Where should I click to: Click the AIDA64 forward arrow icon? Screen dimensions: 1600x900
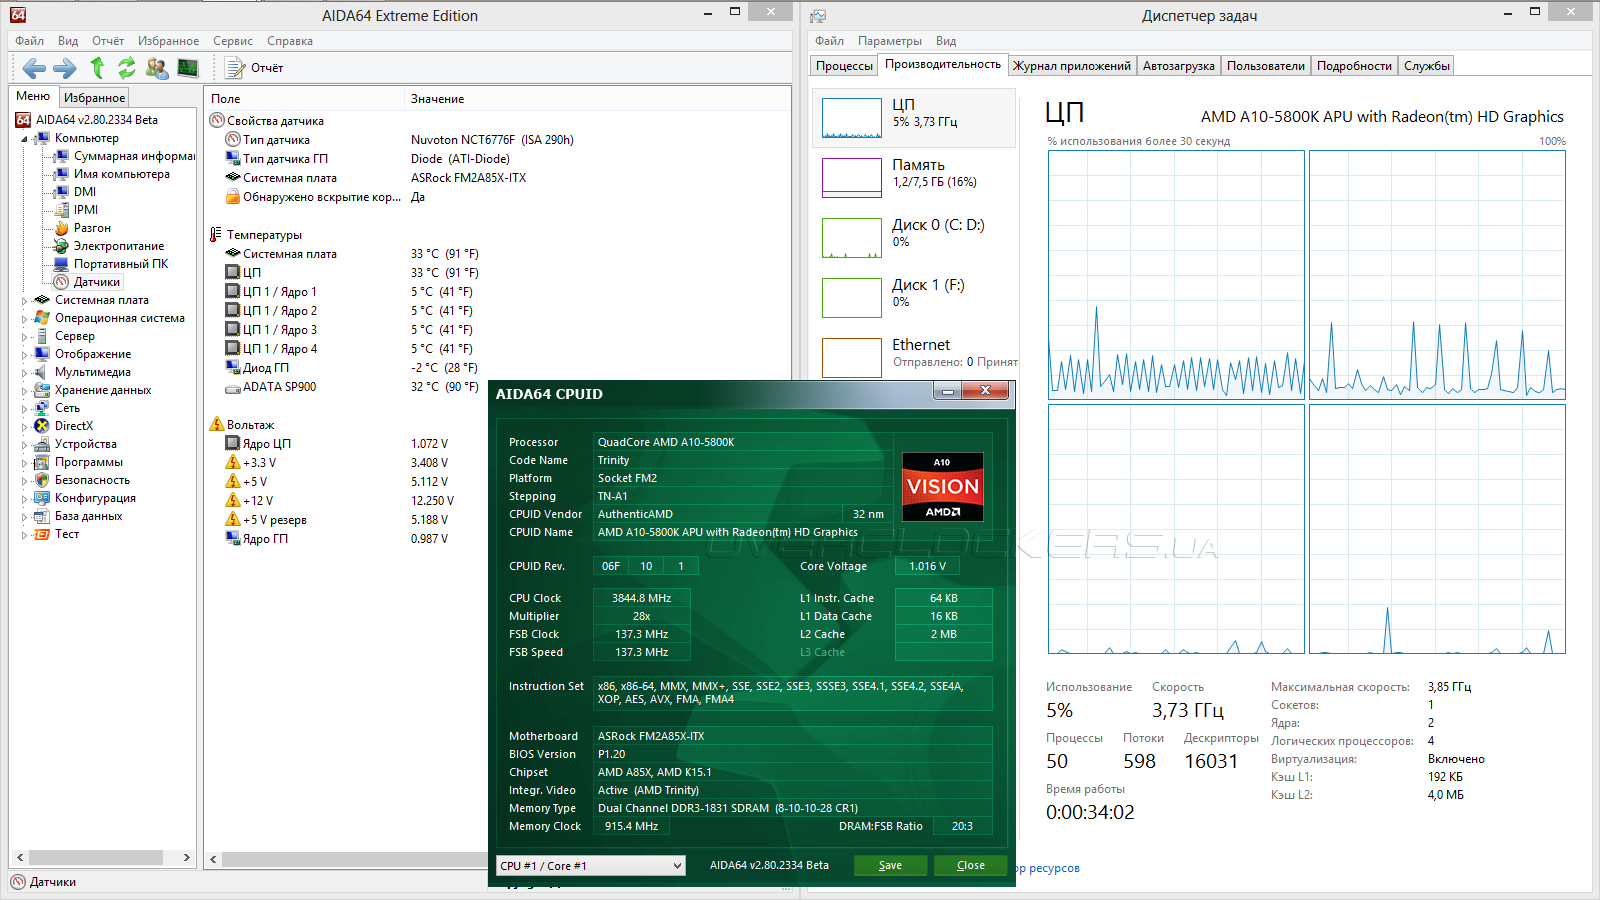[65, 68]
